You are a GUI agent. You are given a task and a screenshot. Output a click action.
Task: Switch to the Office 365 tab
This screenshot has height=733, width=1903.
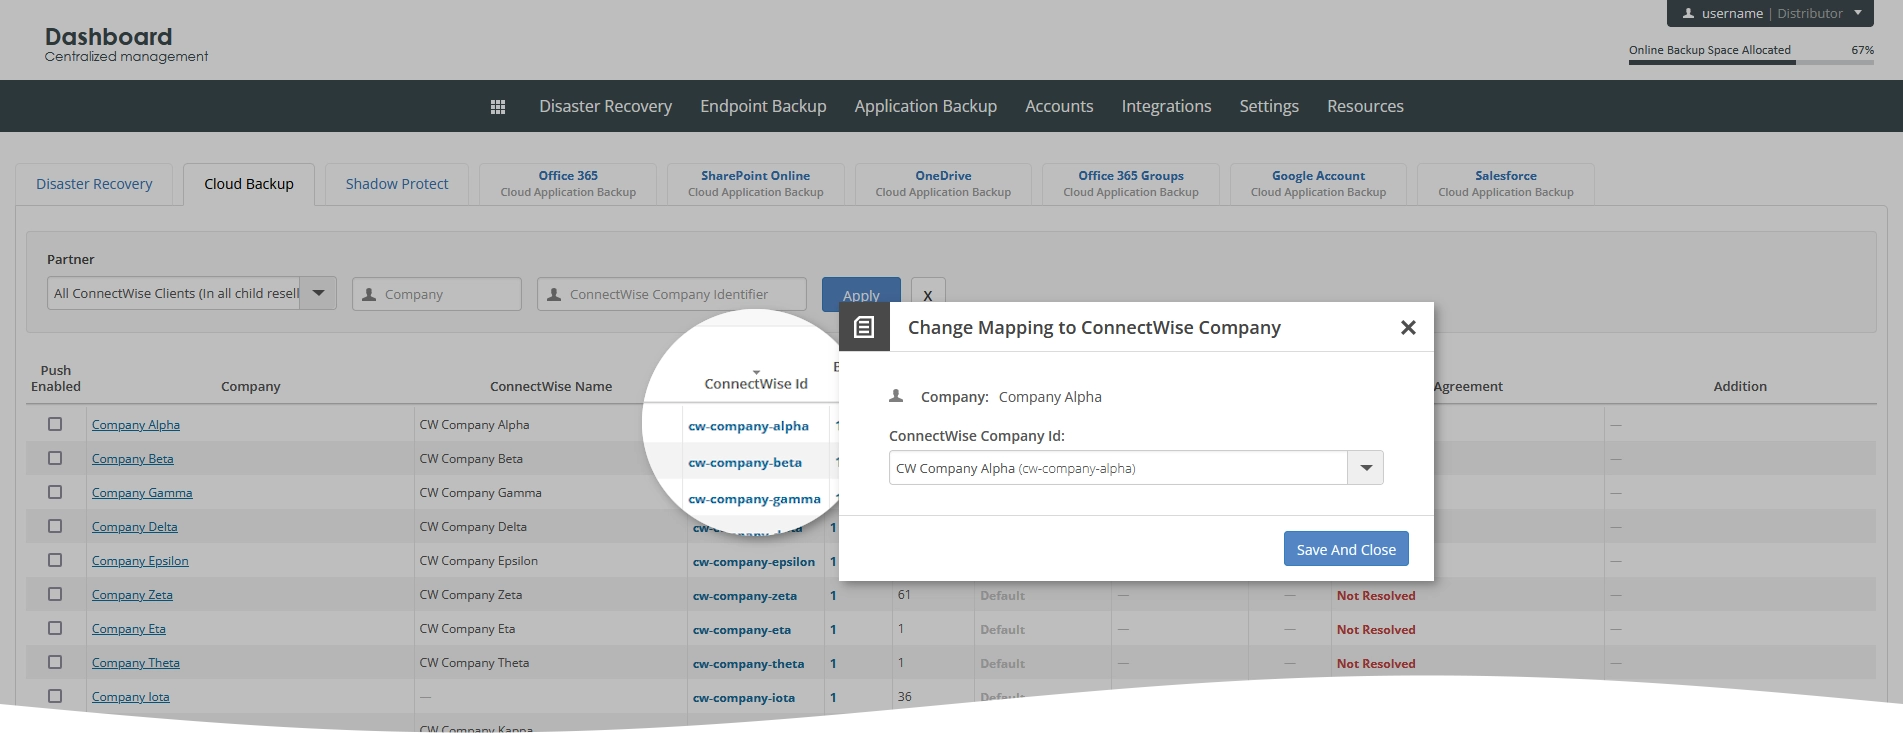[568, 184]
